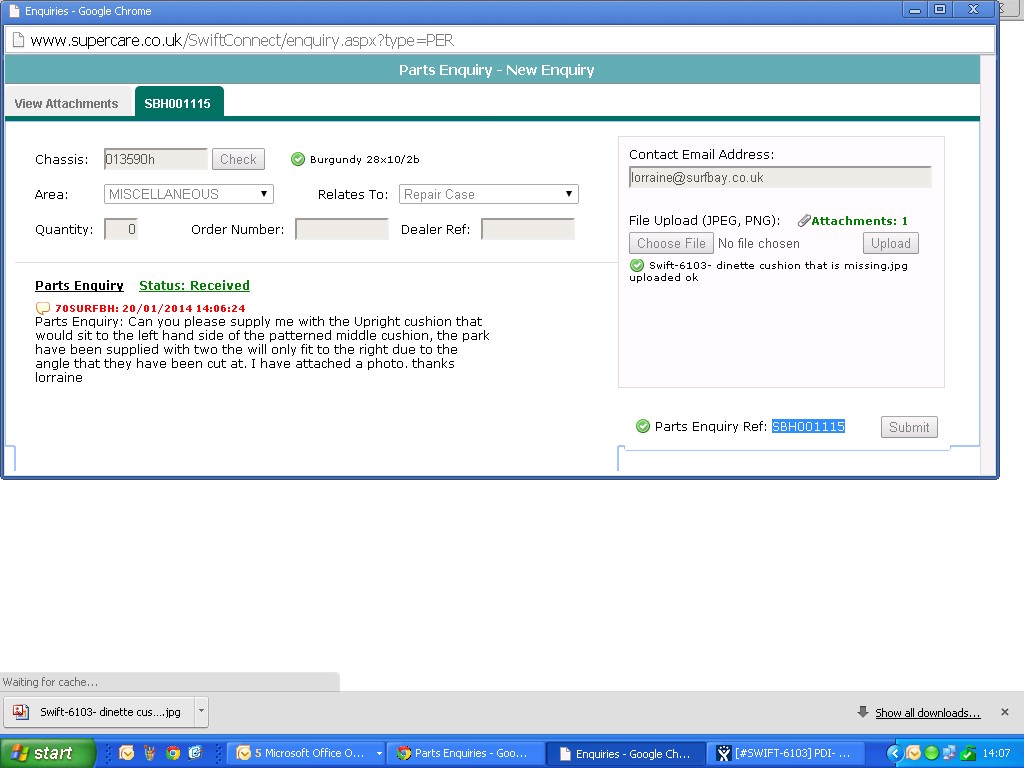Select the SBH001115 tab

(x=178, y=103)
